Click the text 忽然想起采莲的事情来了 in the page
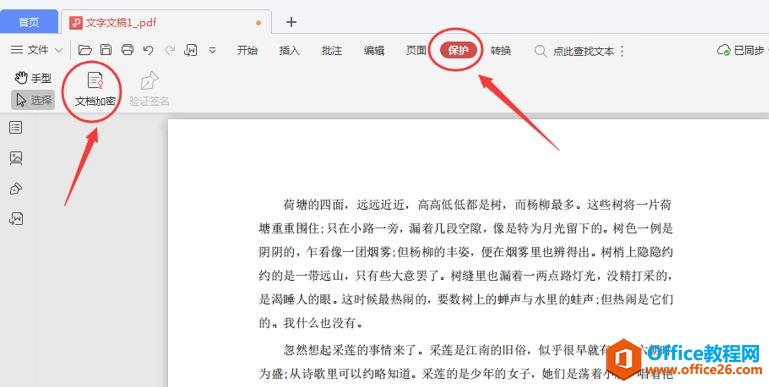 coord(350,350)
